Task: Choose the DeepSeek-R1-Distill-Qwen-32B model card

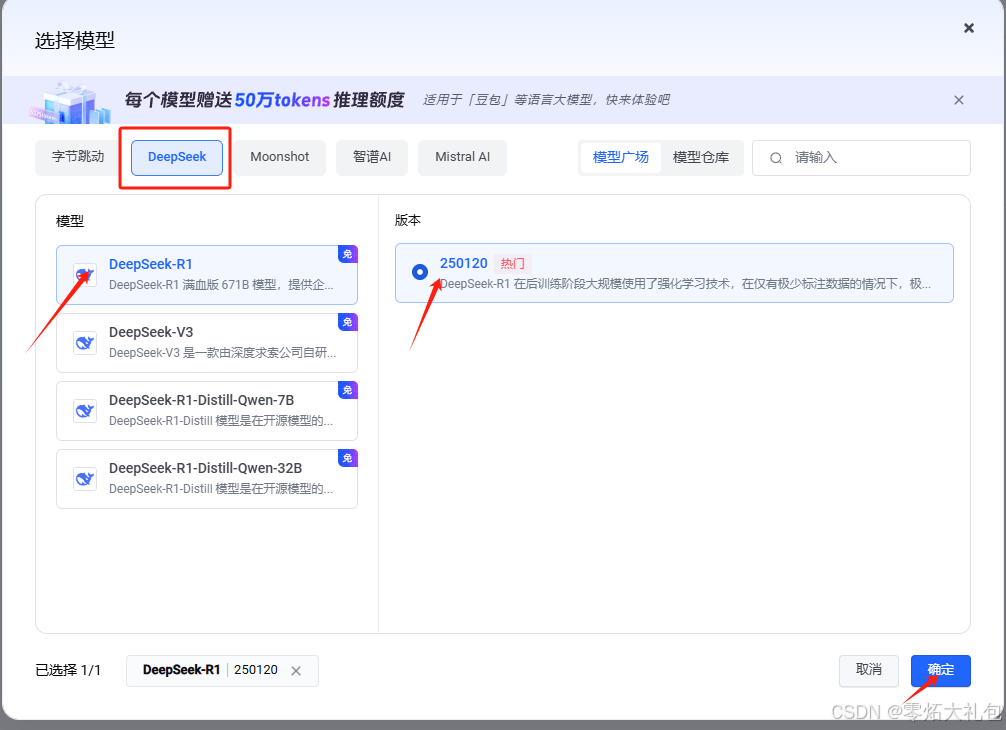Action: pos(207,479)
